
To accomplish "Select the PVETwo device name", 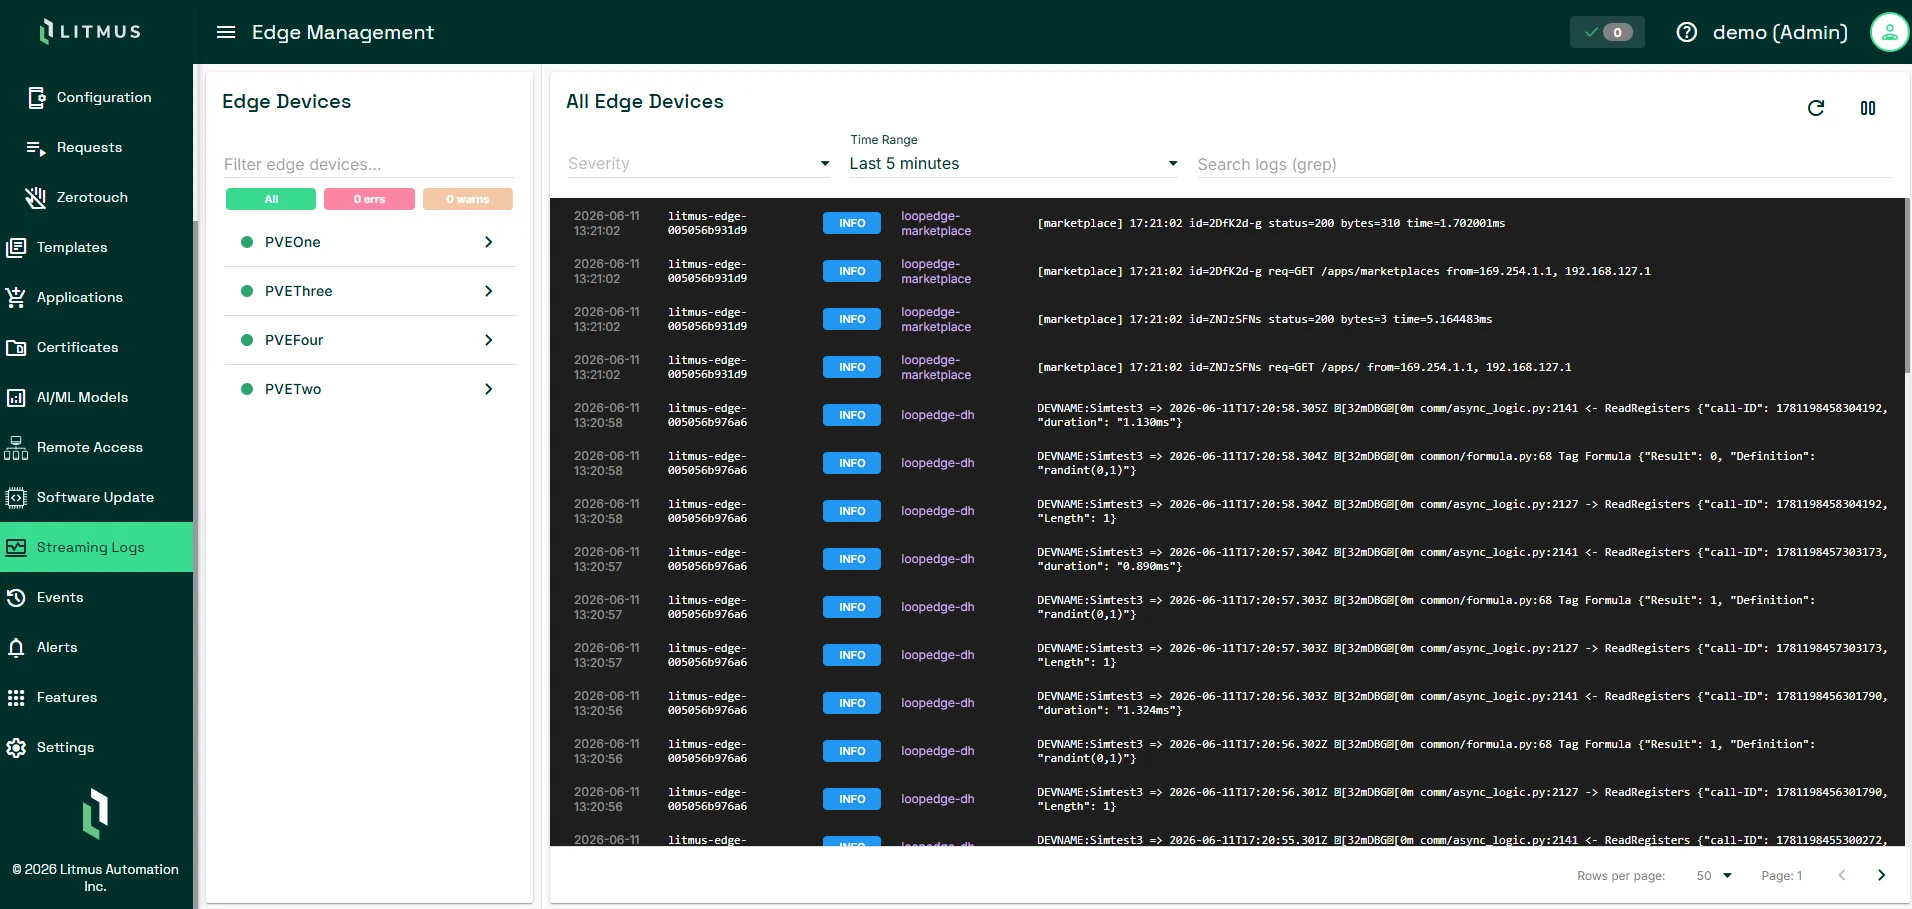I will (293, 389).
